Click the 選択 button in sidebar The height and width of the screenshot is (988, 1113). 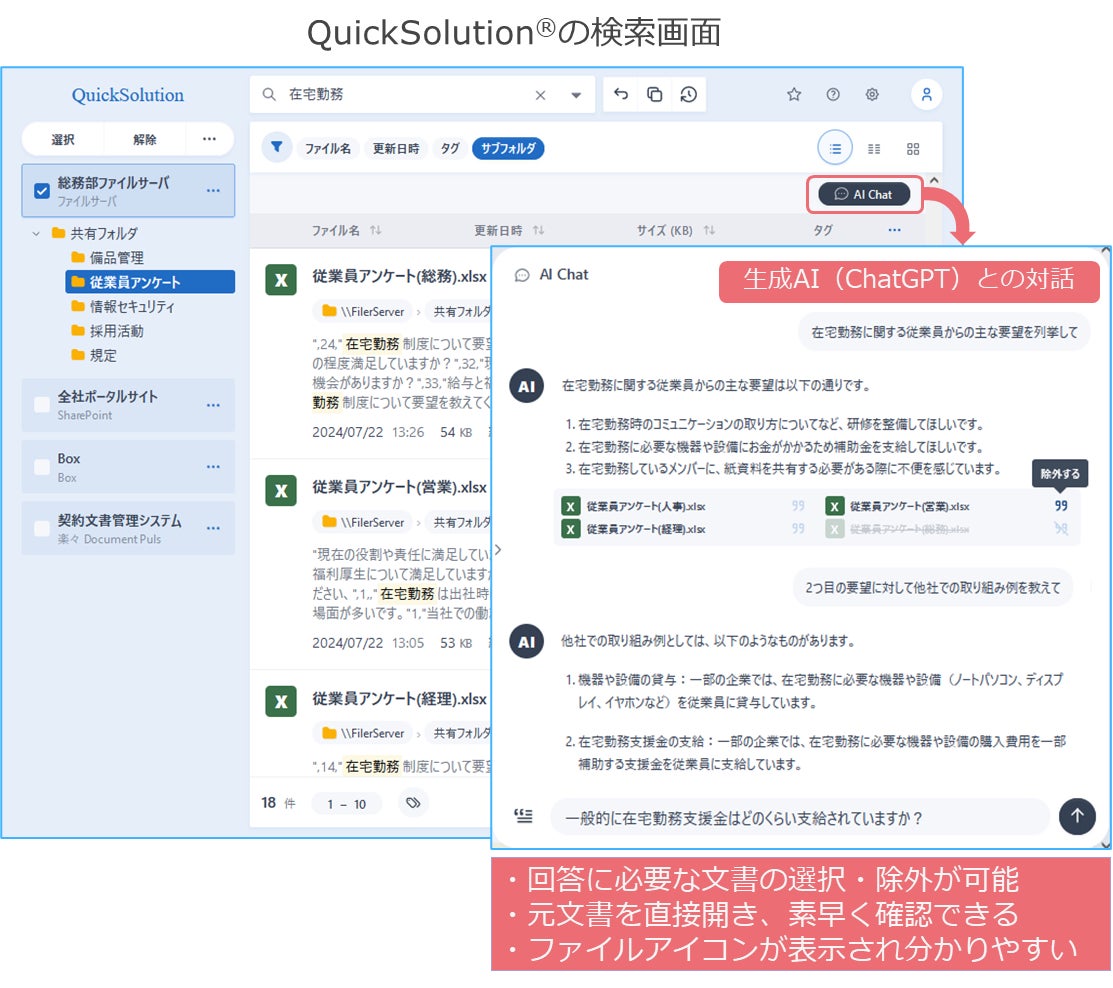pyautogui.click(x=62, y=140)
